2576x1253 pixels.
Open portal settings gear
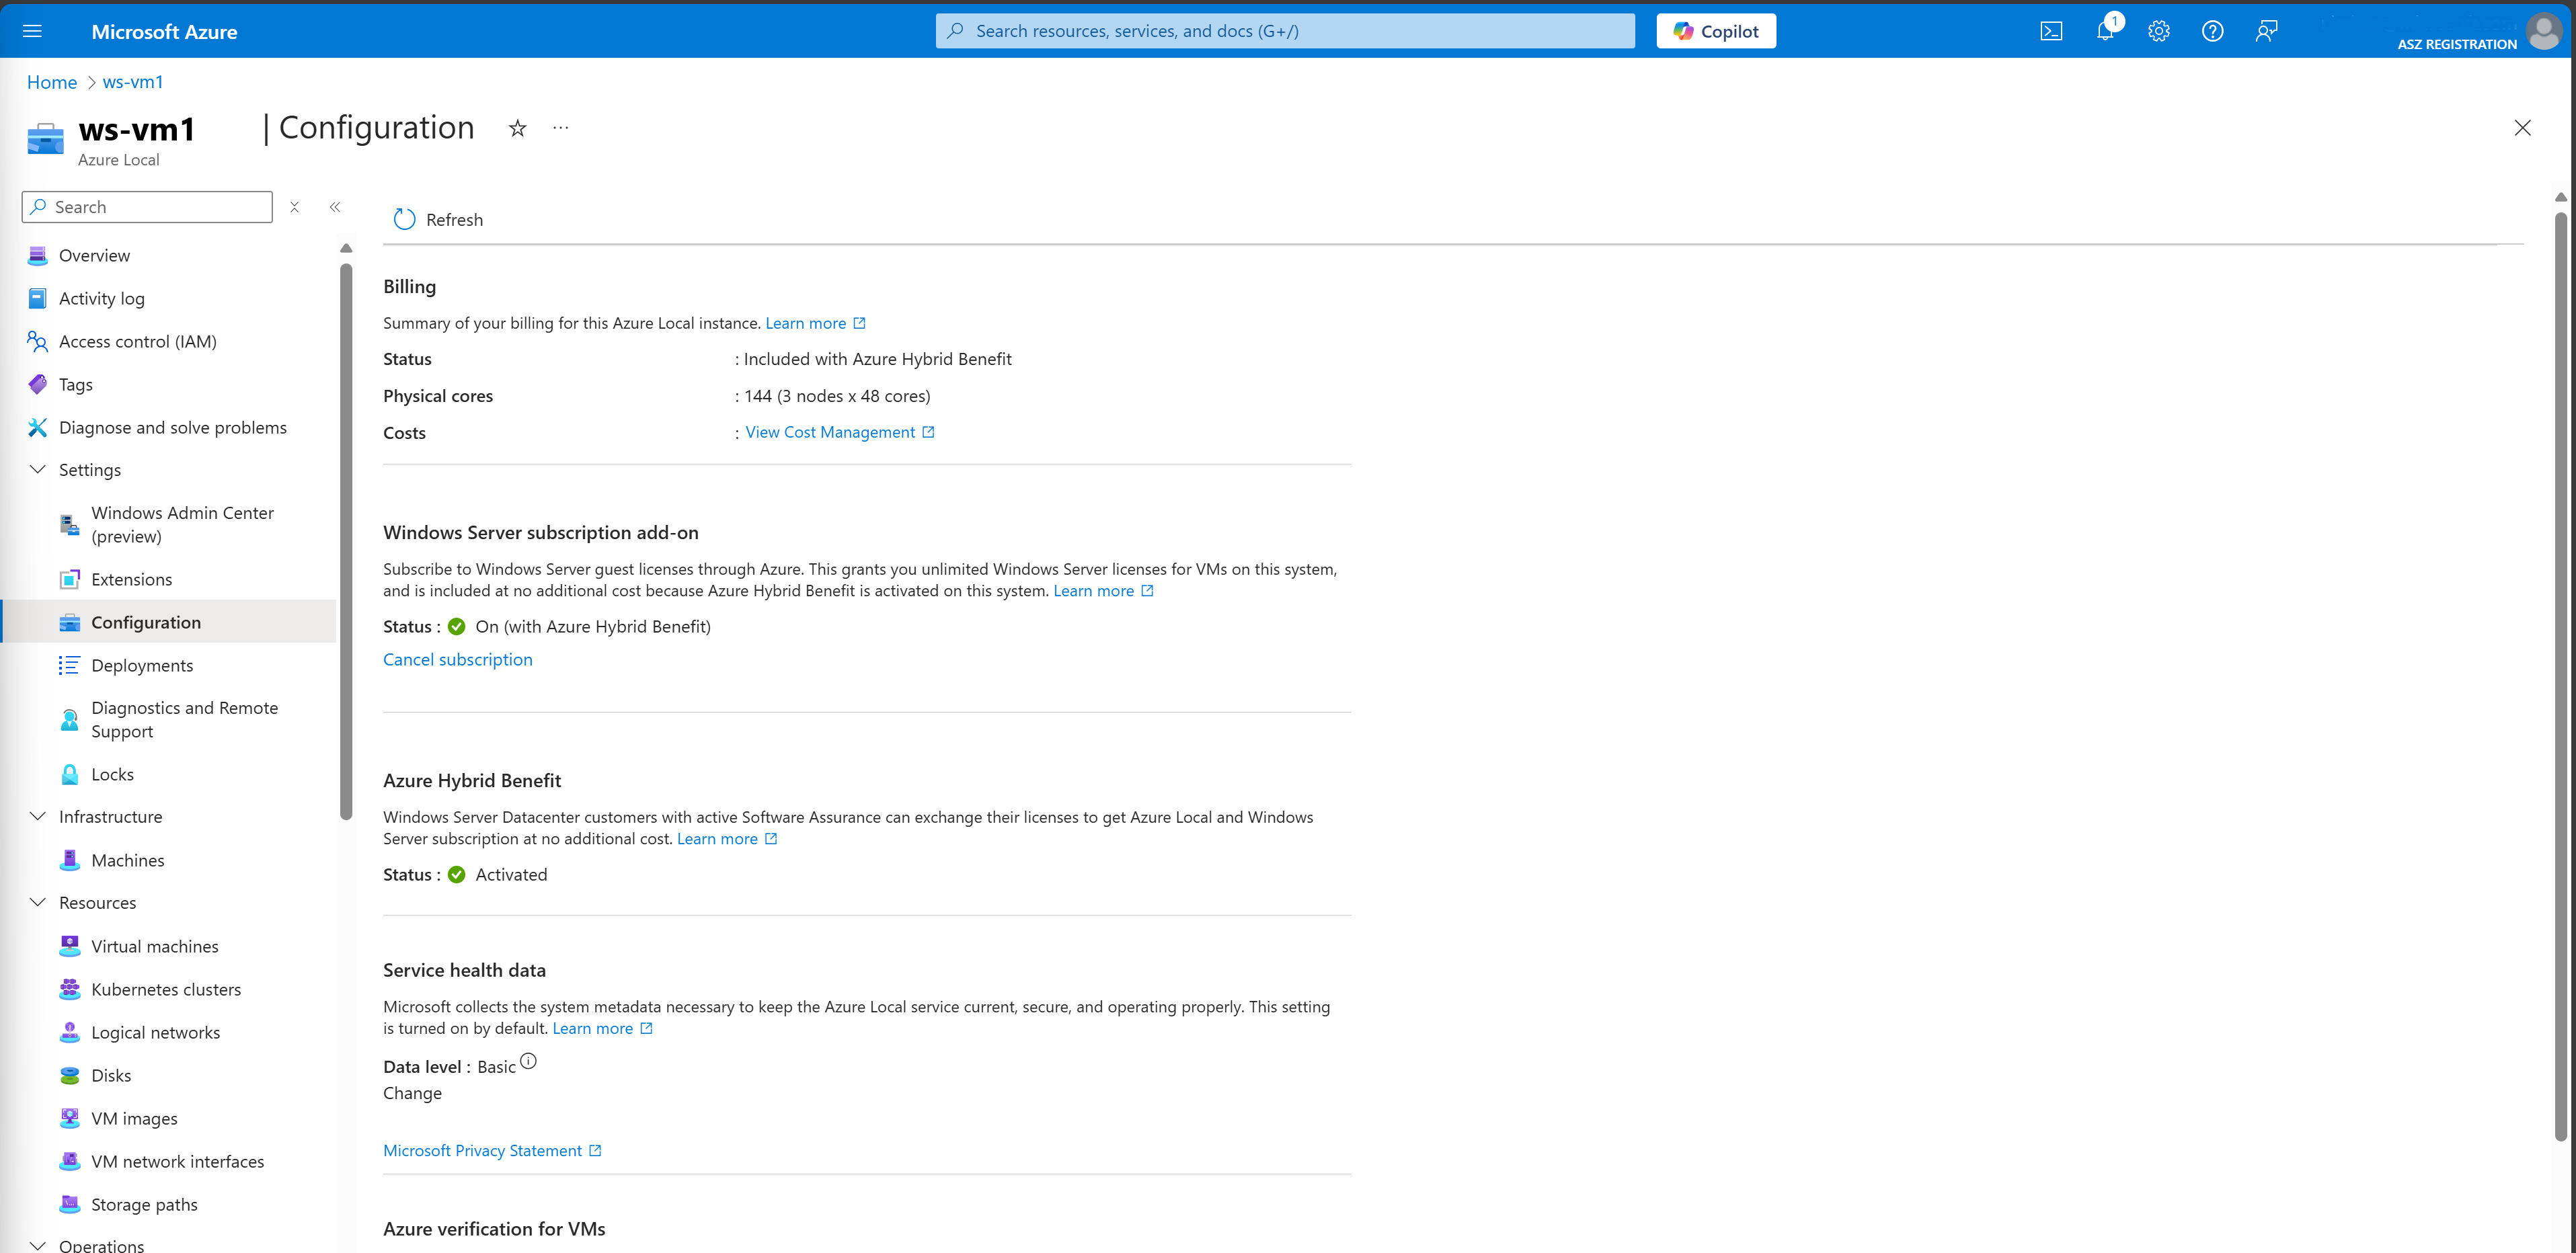(2159, 31)
